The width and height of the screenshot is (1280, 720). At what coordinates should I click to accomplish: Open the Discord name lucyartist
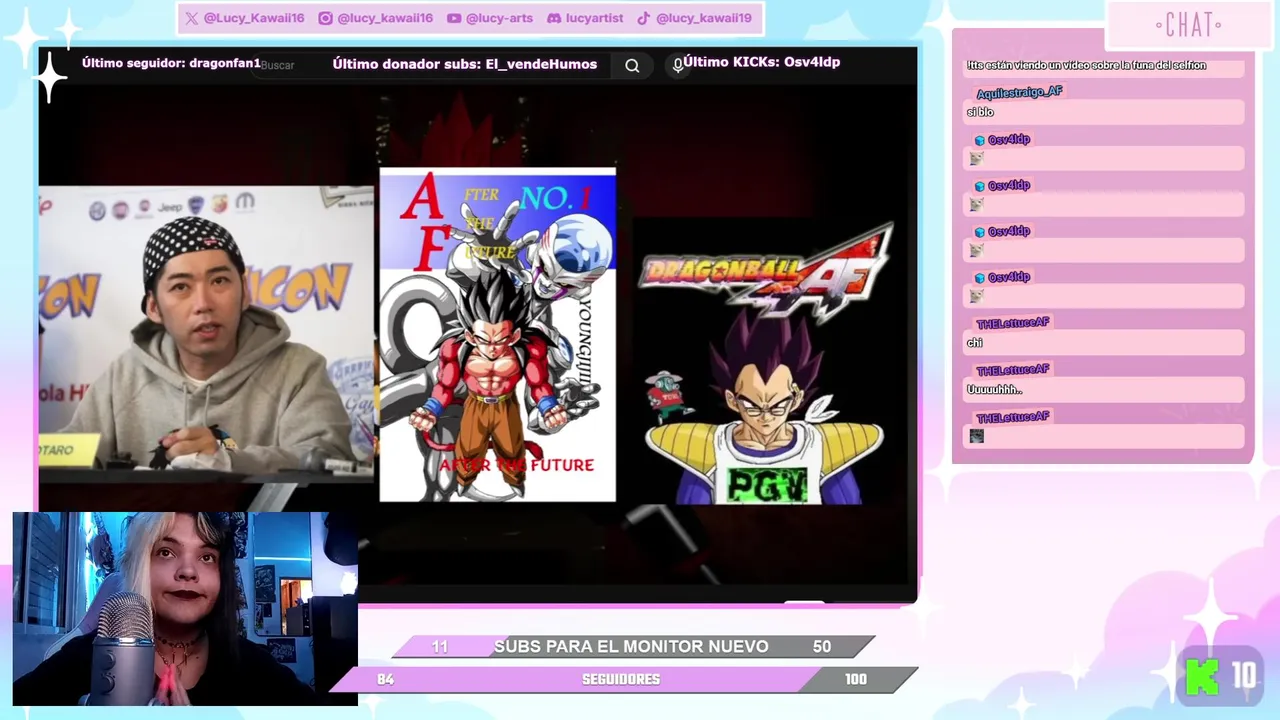coord(594,18)
